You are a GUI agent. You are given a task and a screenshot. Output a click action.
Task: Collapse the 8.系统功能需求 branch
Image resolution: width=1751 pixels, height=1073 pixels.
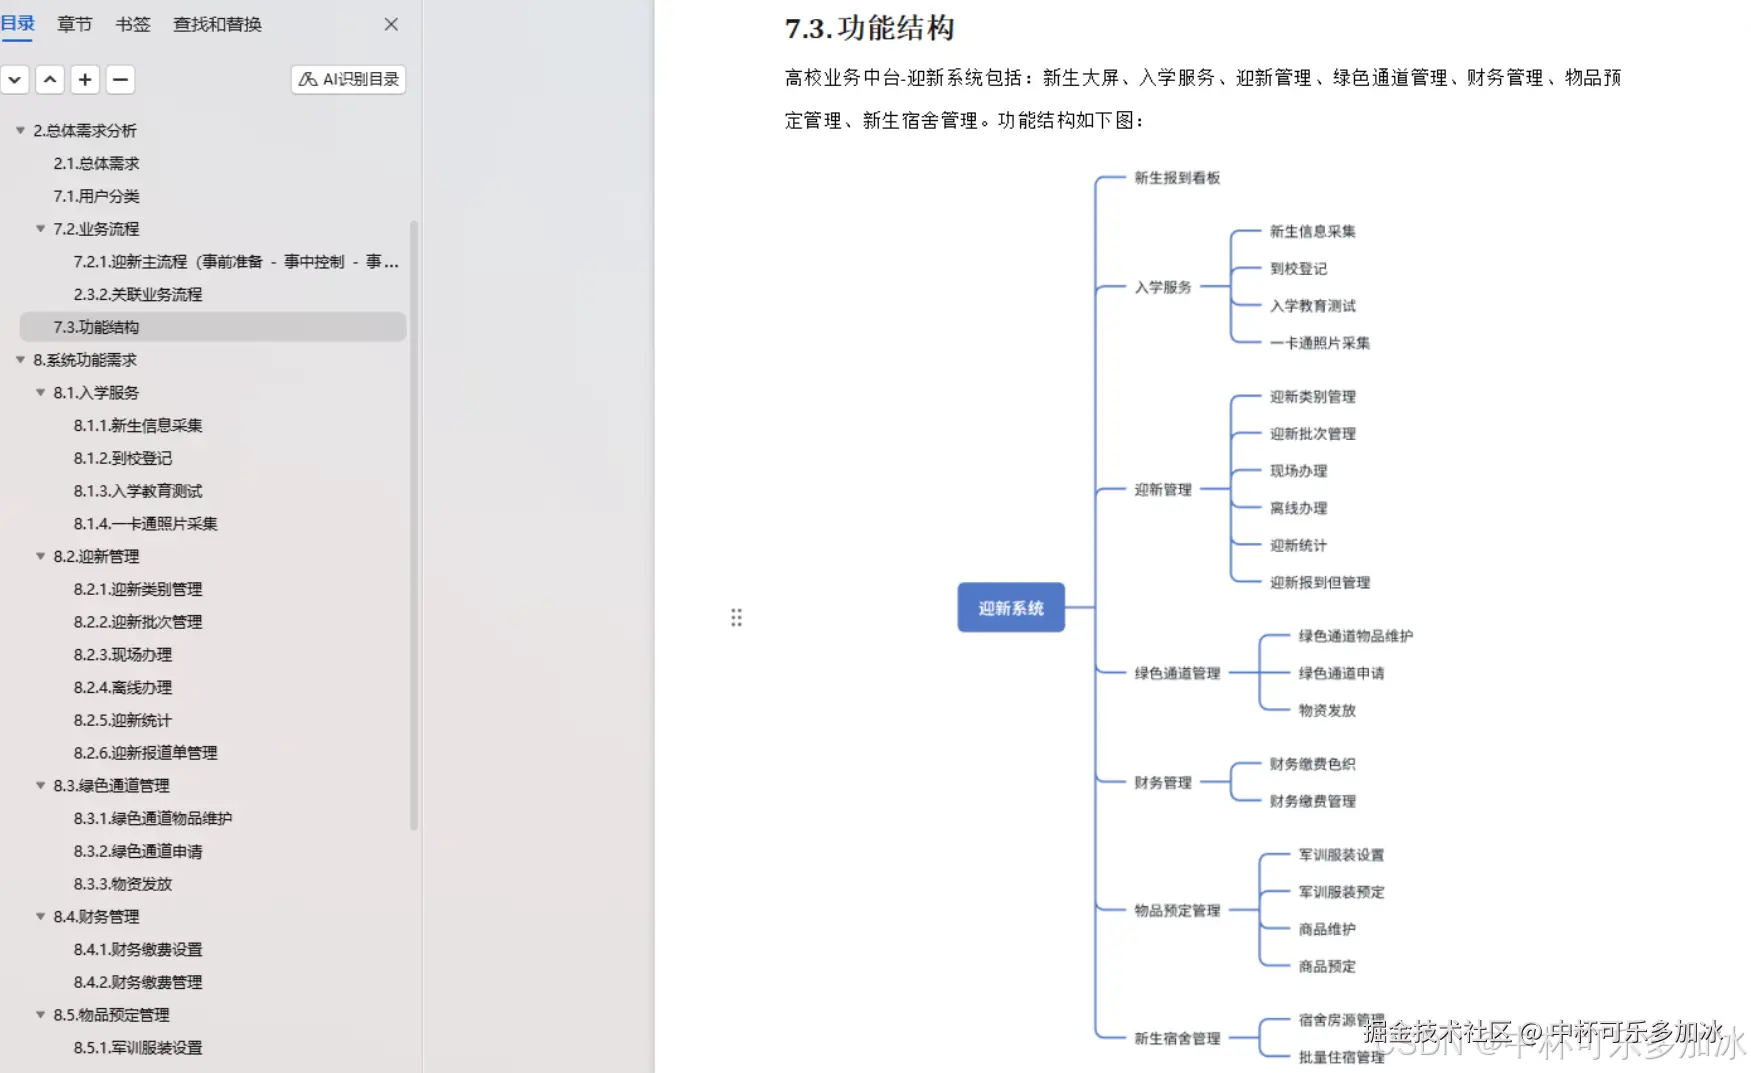[x=20, y=359]
